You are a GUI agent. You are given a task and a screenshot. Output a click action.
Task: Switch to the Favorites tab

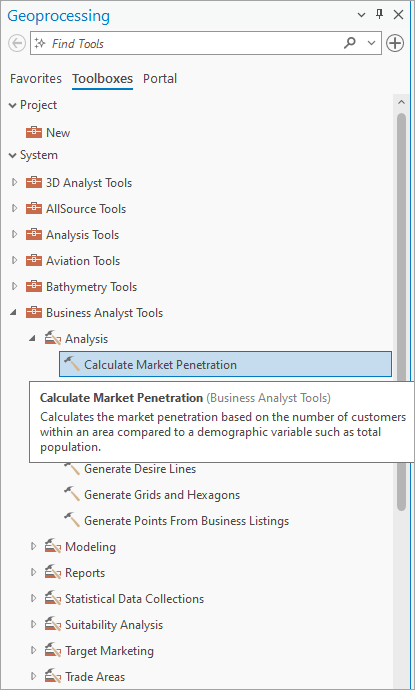[36, 79]
